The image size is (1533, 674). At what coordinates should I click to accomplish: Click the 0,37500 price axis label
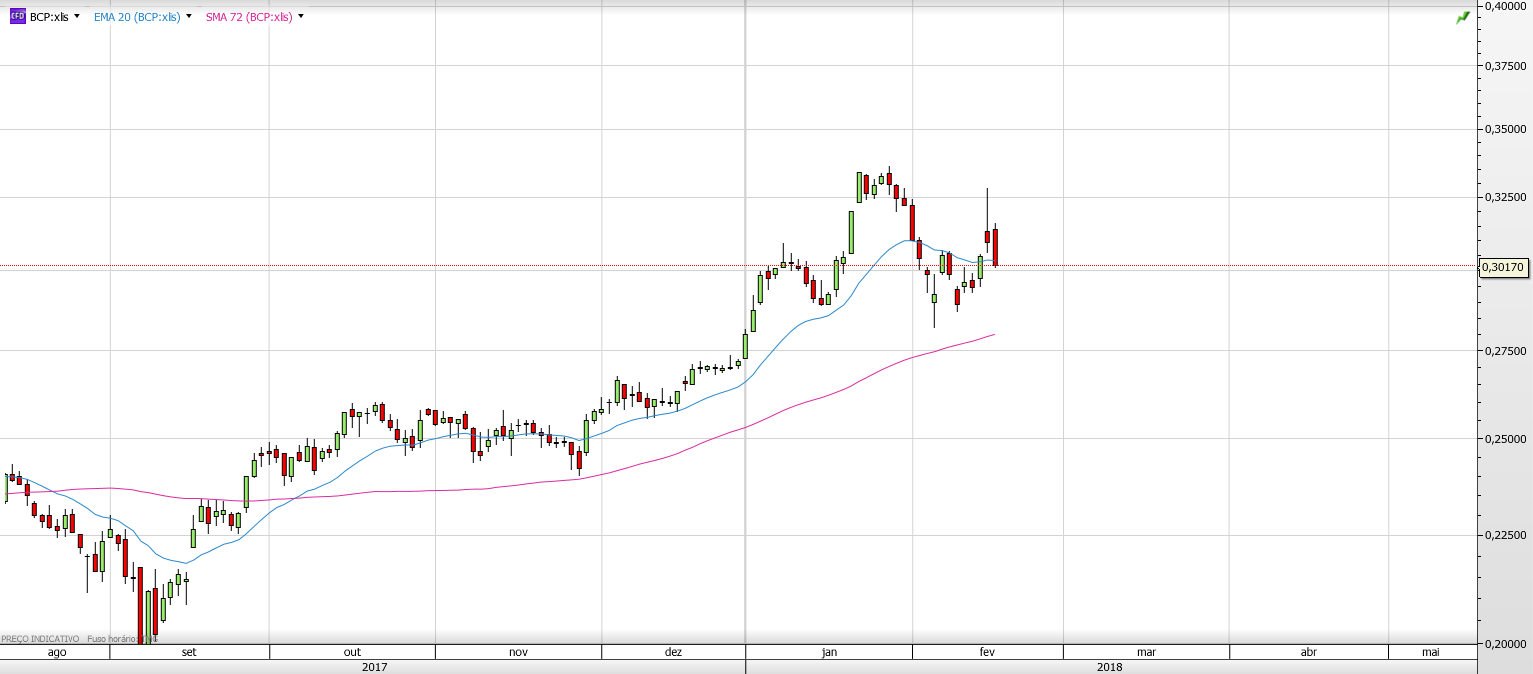(x=1505, y=66)
